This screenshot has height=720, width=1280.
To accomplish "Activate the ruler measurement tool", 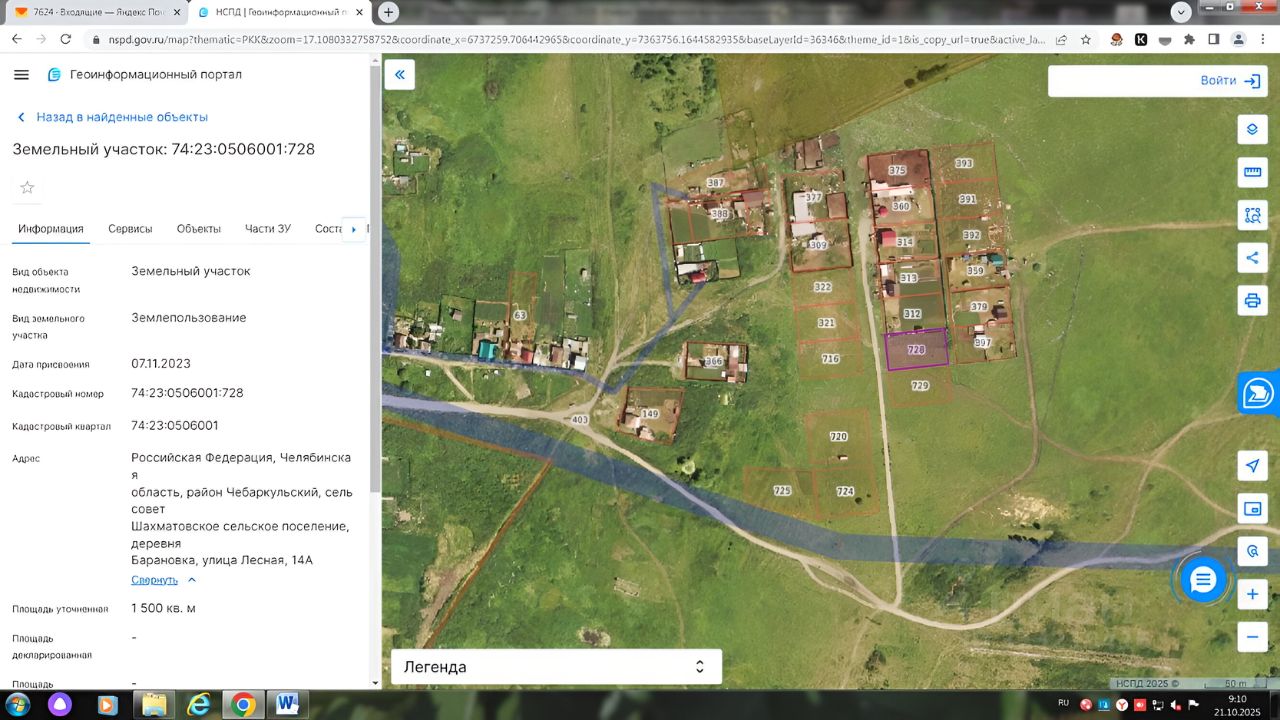I will [1252, 172].
